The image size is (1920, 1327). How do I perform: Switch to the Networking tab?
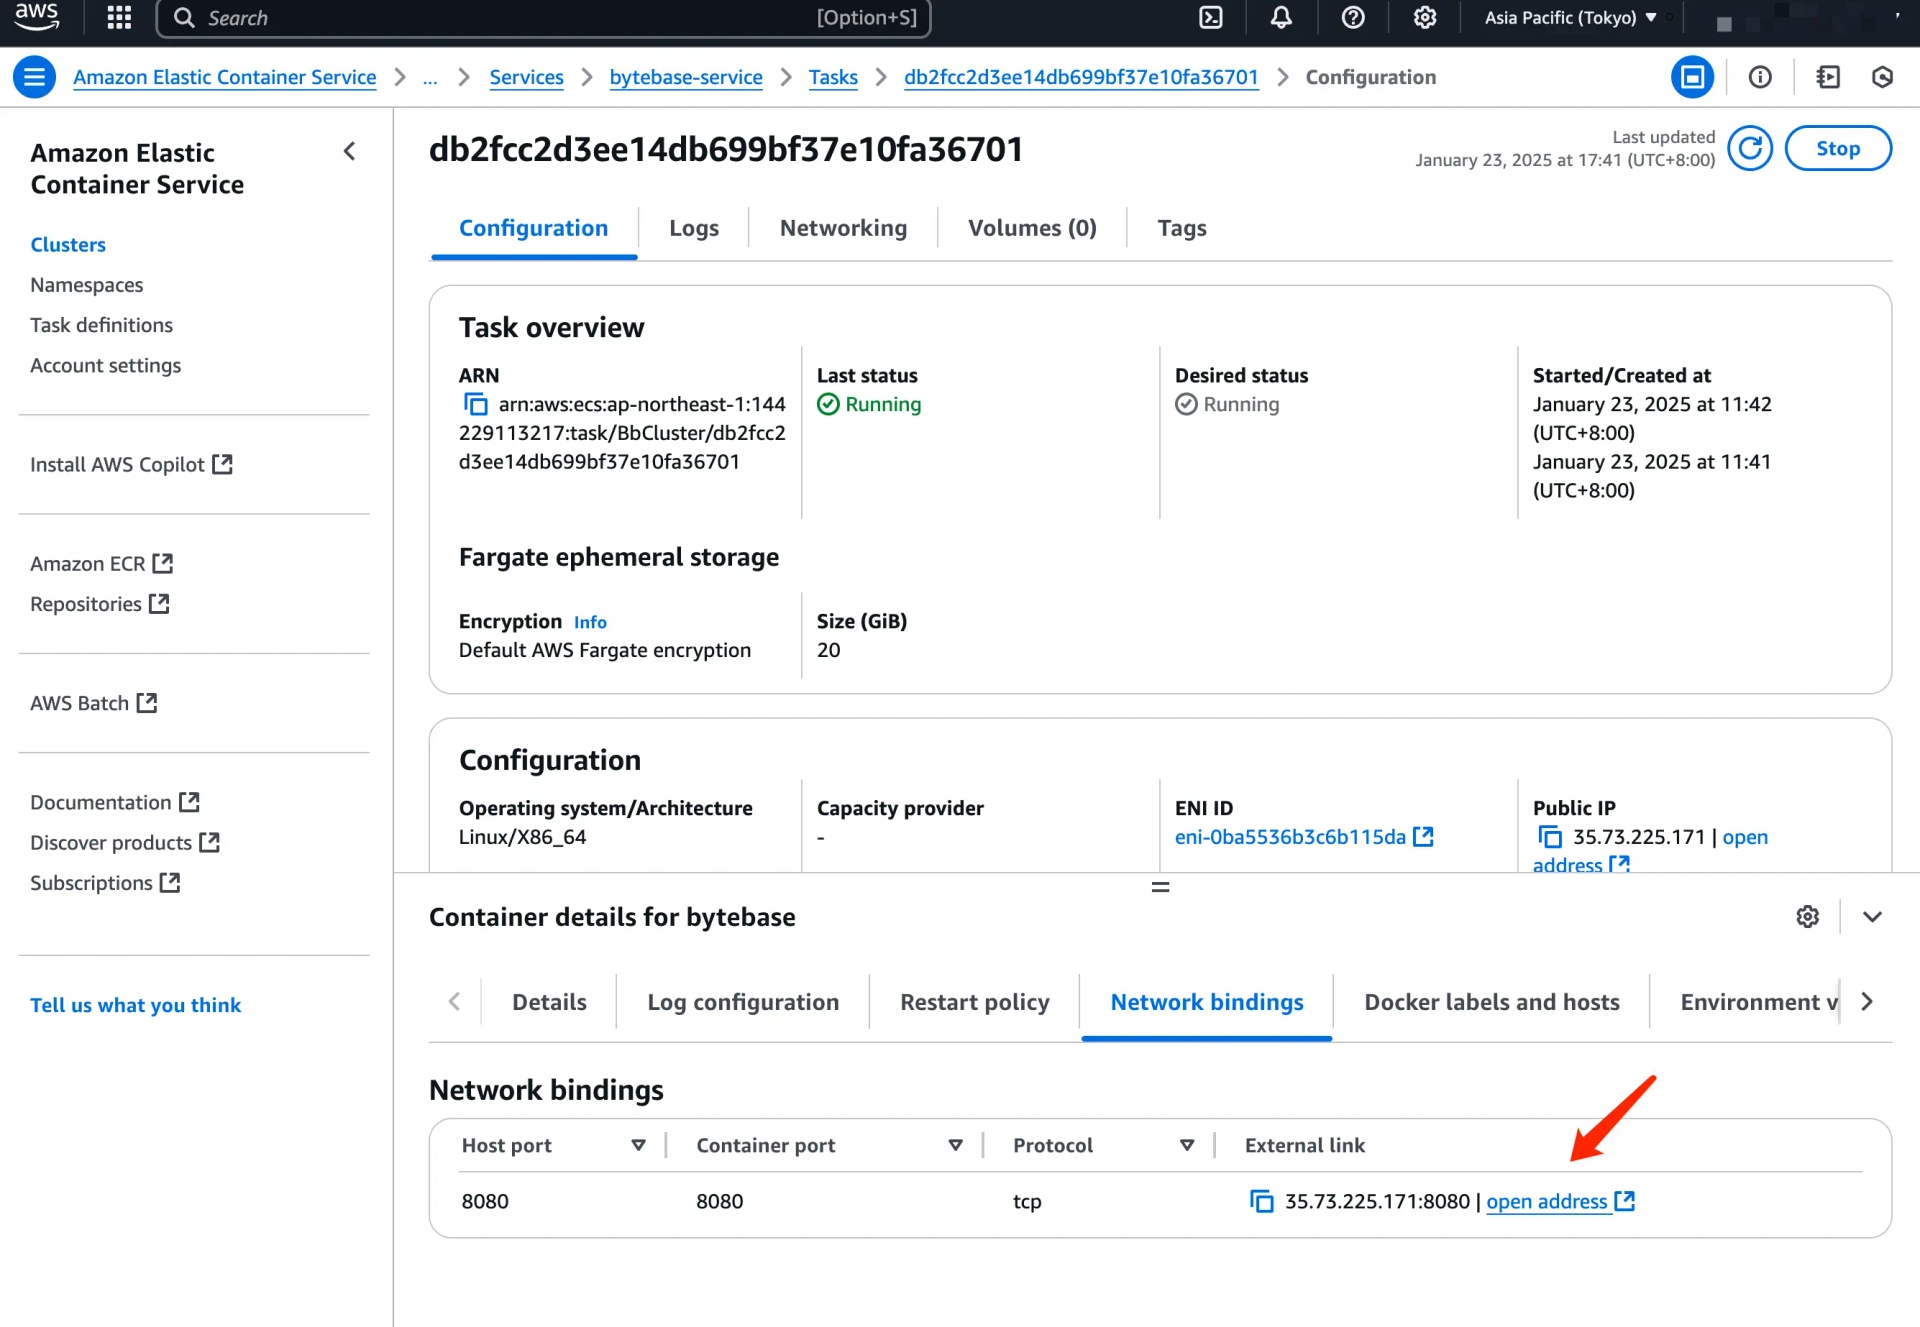pos(843,228)
